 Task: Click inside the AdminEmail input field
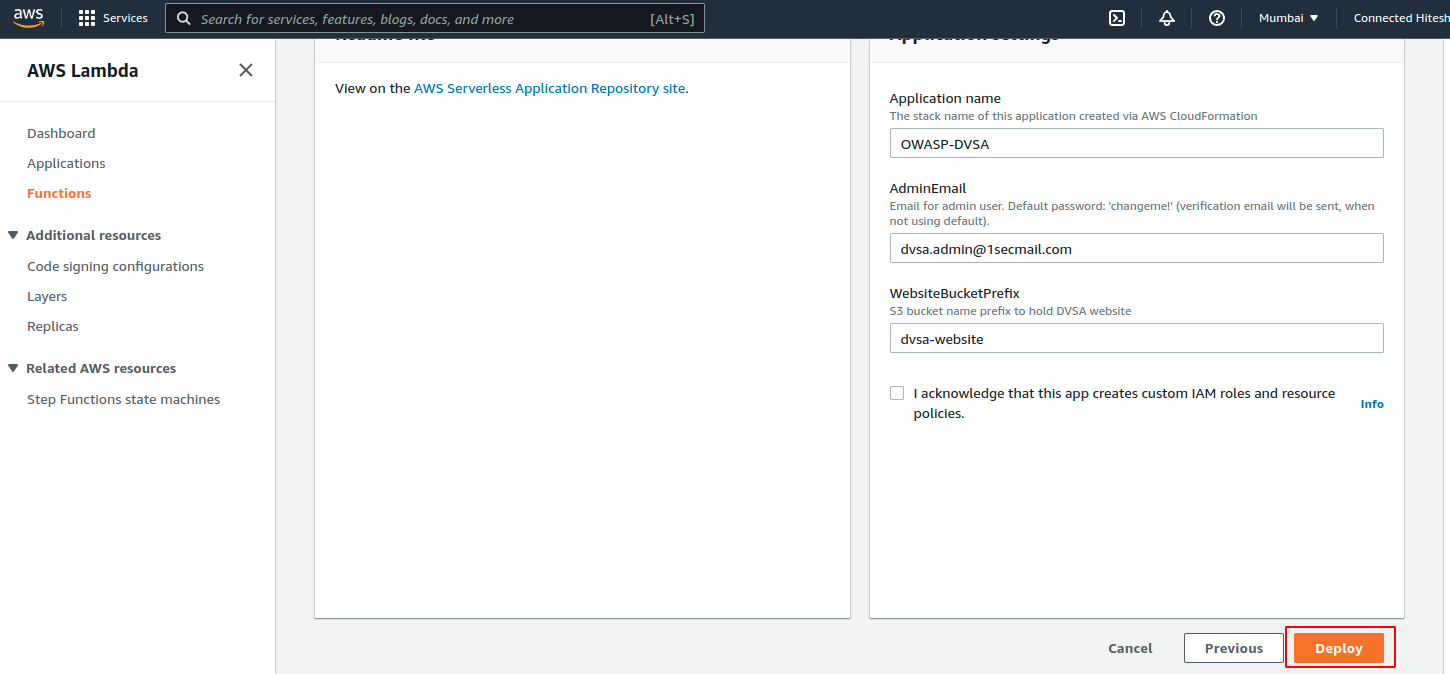(x=1136, y=247)
